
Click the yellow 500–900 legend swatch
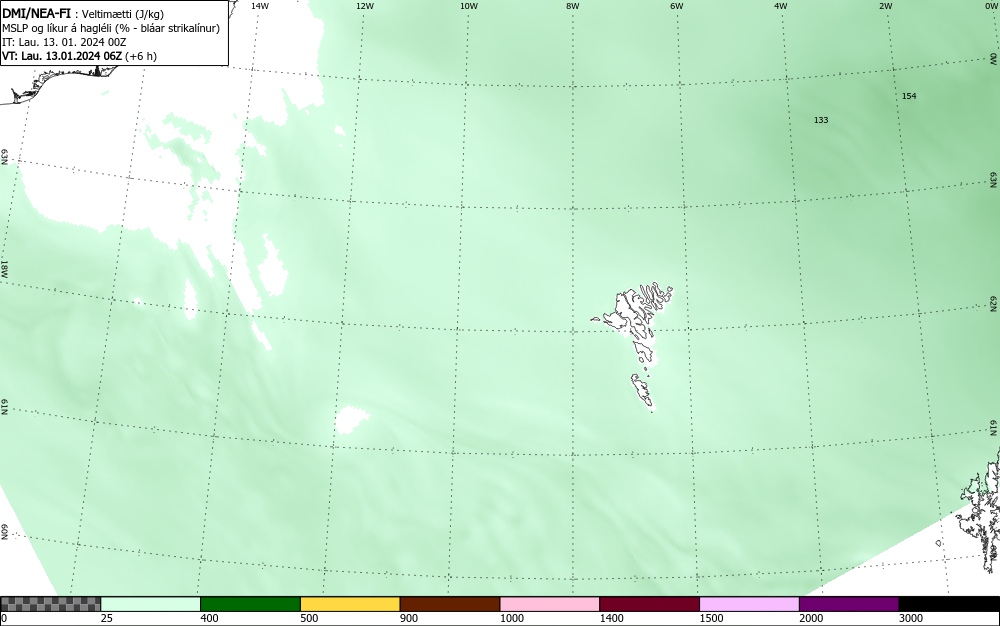350,604
